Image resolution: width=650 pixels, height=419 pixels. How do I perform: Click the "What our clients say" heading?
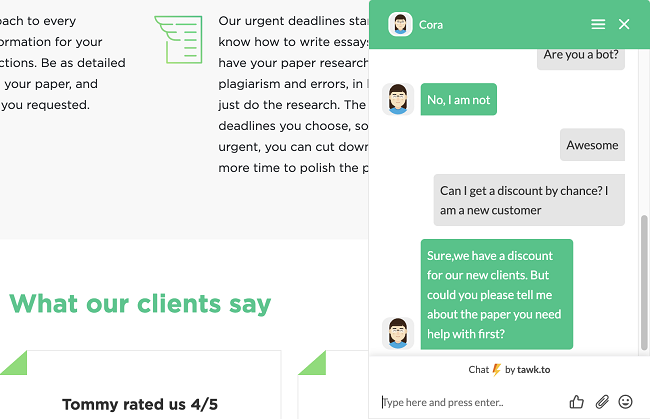(x=140, y=304)
